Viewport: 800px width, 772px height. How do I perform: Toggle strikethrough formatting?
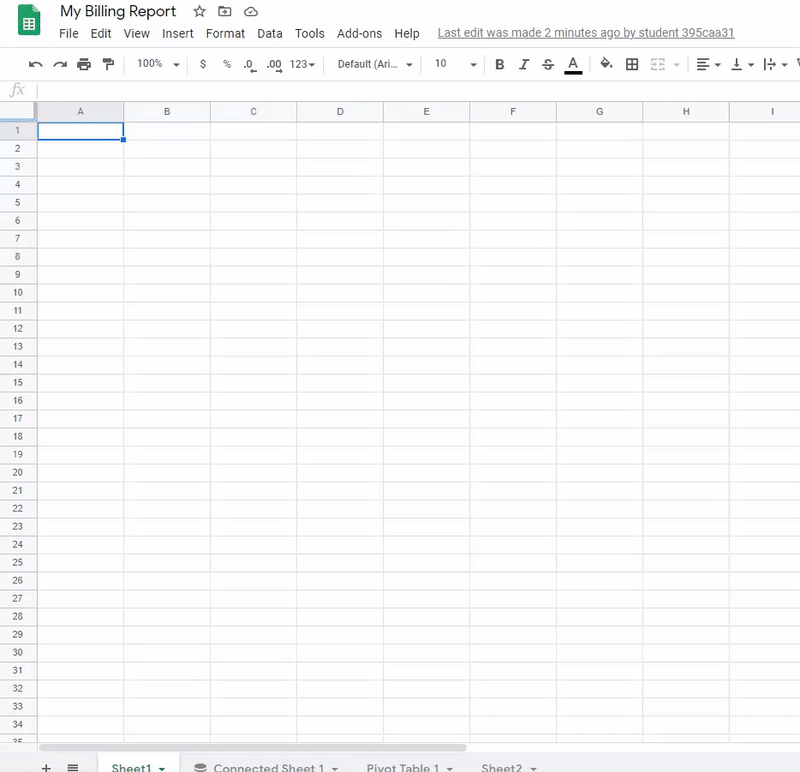pyautogui.click(x=548, y=64)
